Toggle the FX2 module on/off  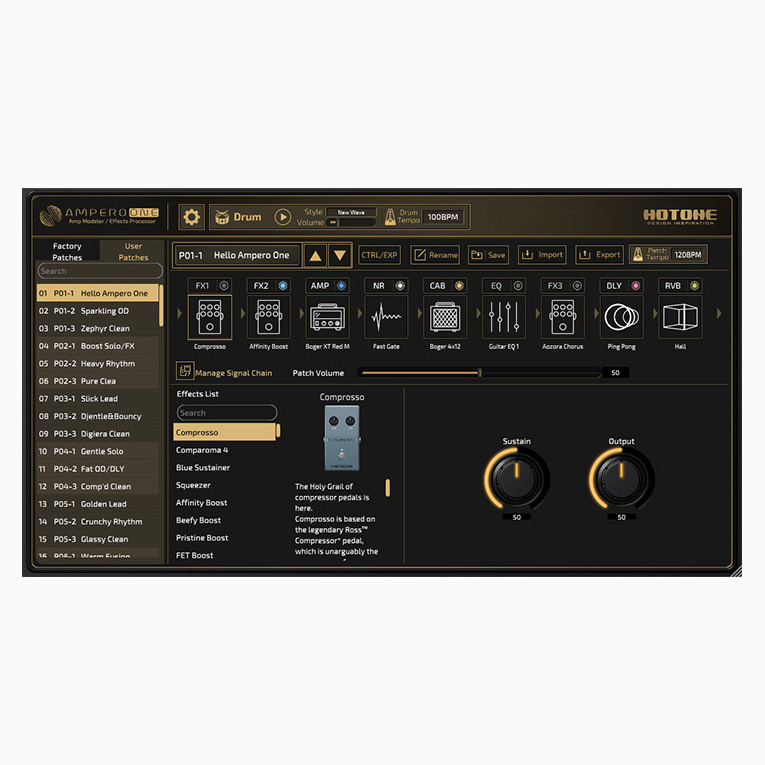point(283,286)
